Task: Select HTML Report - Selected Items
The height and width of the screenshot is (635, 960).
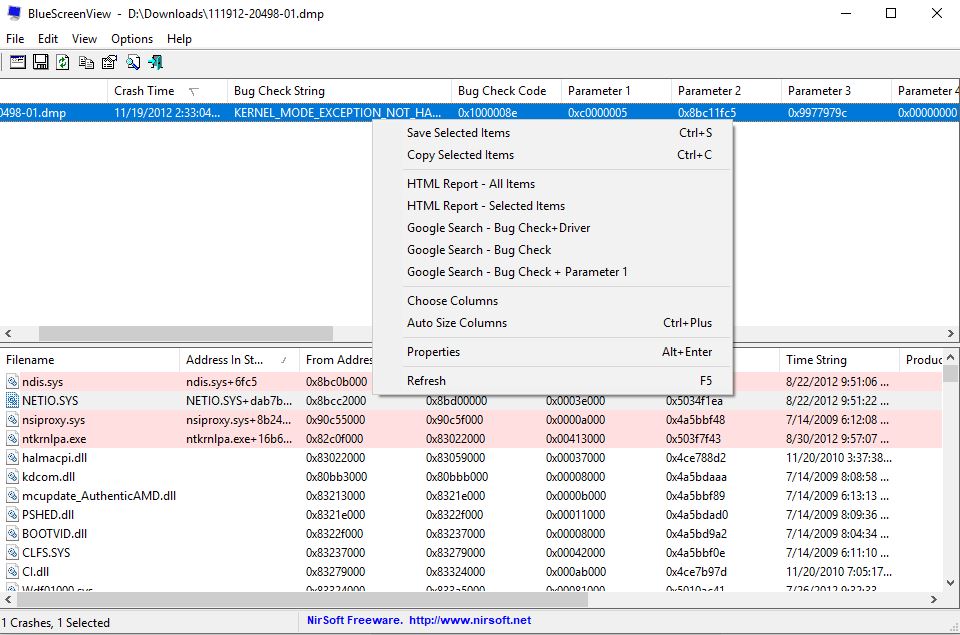Action: click(552, 206)
